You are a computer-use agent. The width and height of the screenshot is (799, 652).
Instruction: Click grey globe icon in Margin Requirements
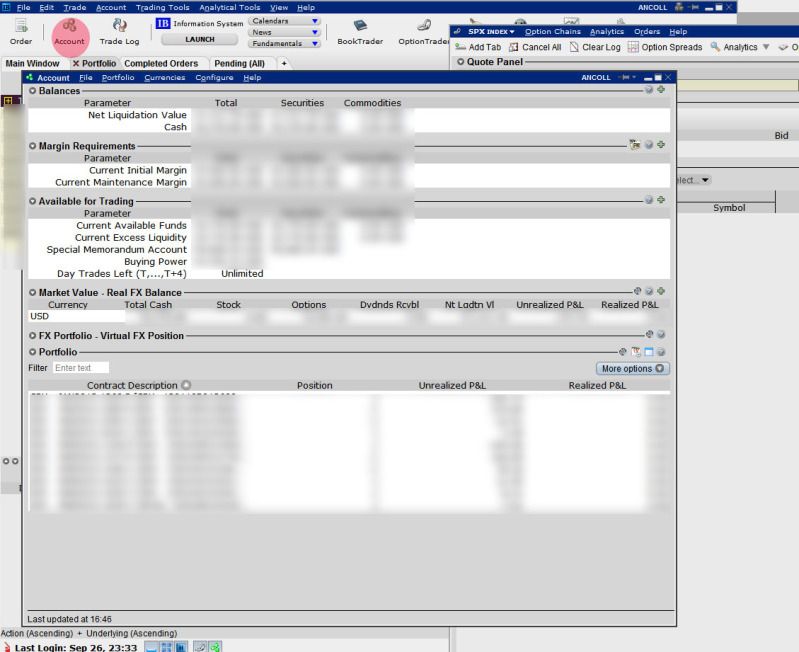point(649,145)
